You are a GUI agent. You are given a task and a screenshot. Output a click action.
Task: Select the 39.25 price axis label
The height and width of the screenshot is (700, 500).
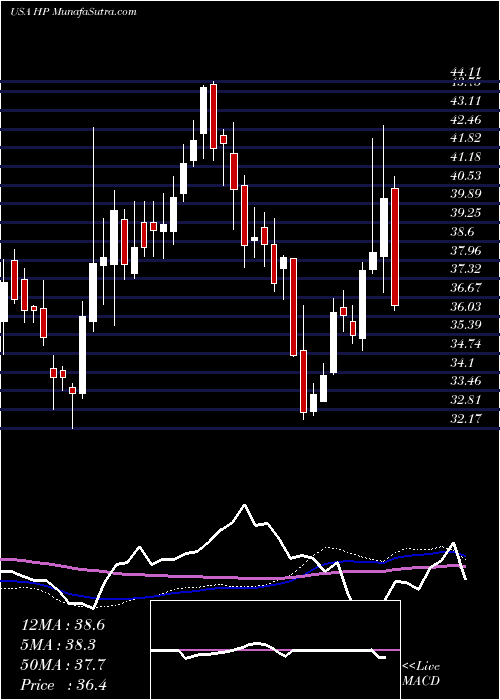(x=465, y=213)
